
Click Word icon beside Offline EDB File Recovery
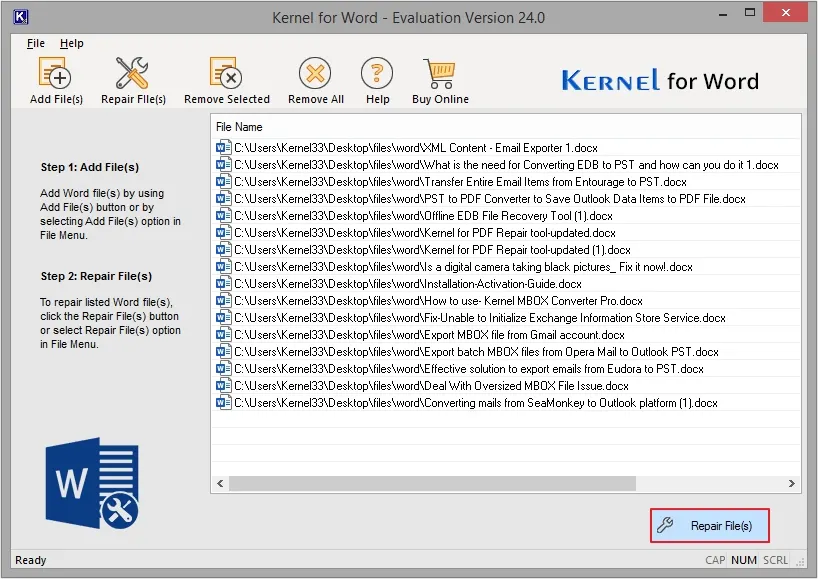pyautogui.click(x=223, y=216)
